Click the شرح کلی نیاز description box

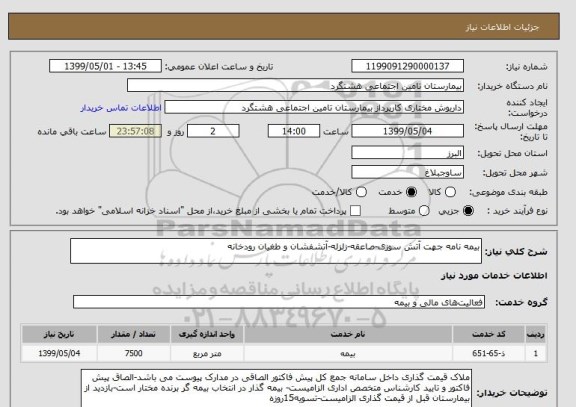(276, 251)
